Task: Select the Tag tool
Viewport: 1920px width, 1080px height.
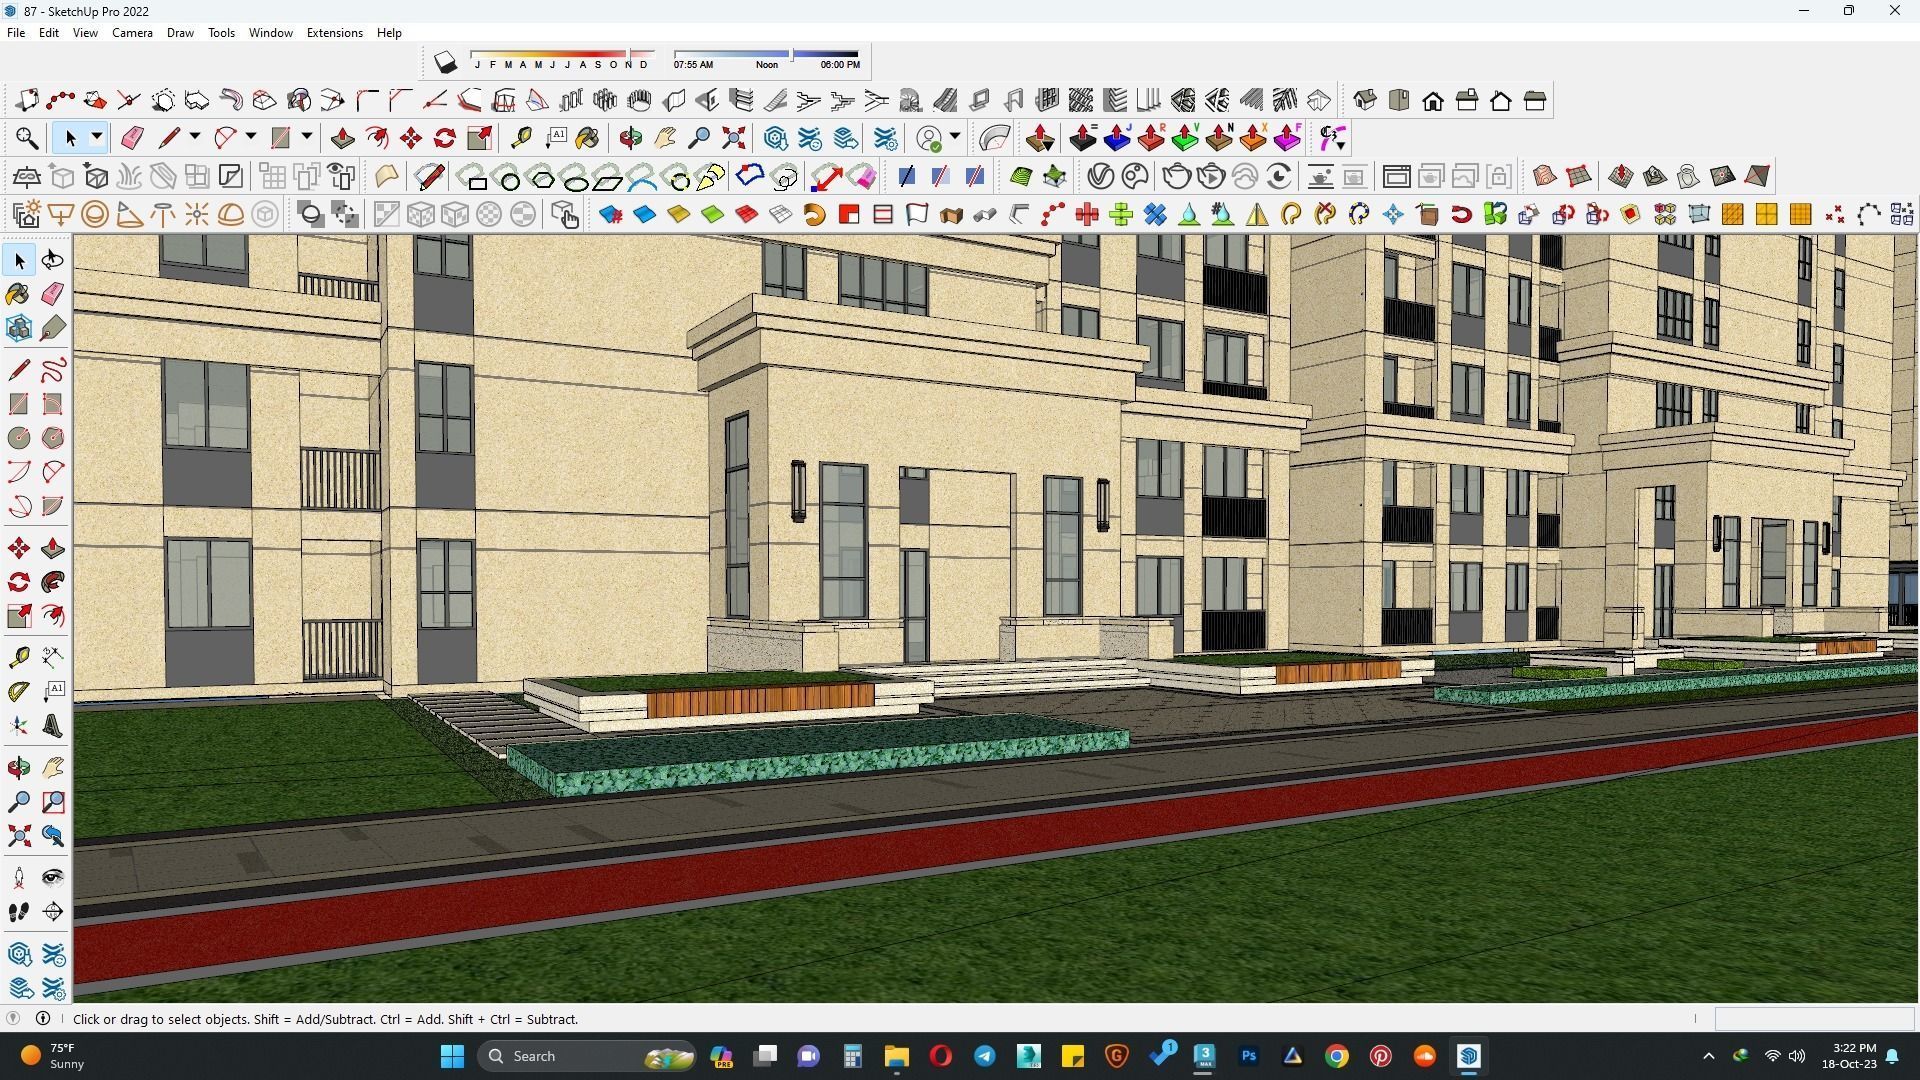Action: coord(53,328)
